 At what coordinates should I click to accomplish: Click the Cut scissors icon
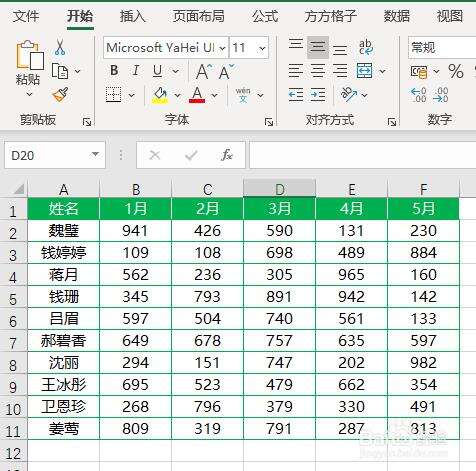60,47
